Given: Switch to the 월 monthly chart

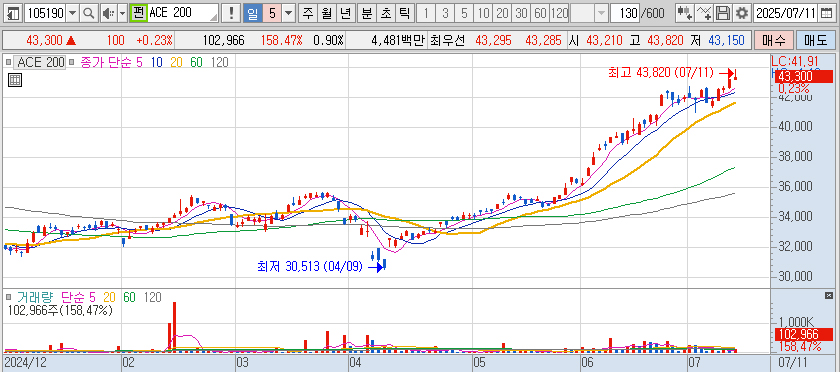Looking at the screenshot, I should pyautogui.click(x=327, y=13).
